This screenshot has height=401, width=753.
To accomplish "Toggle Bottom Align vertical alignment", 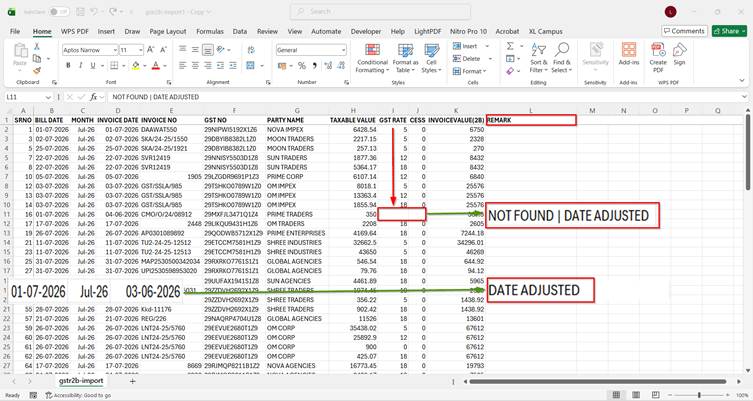I will [x=207, y=49].
